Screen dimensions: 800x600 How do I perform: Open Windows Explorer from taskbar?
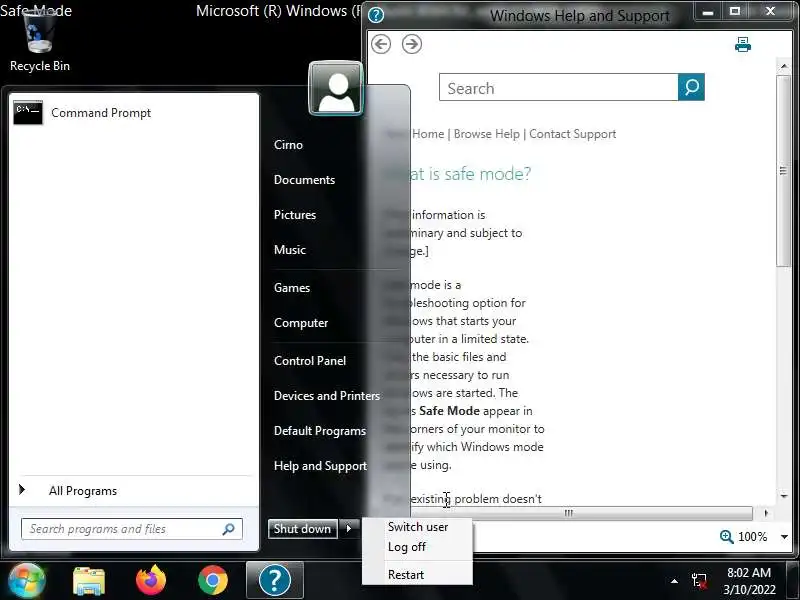pos(89,581)
